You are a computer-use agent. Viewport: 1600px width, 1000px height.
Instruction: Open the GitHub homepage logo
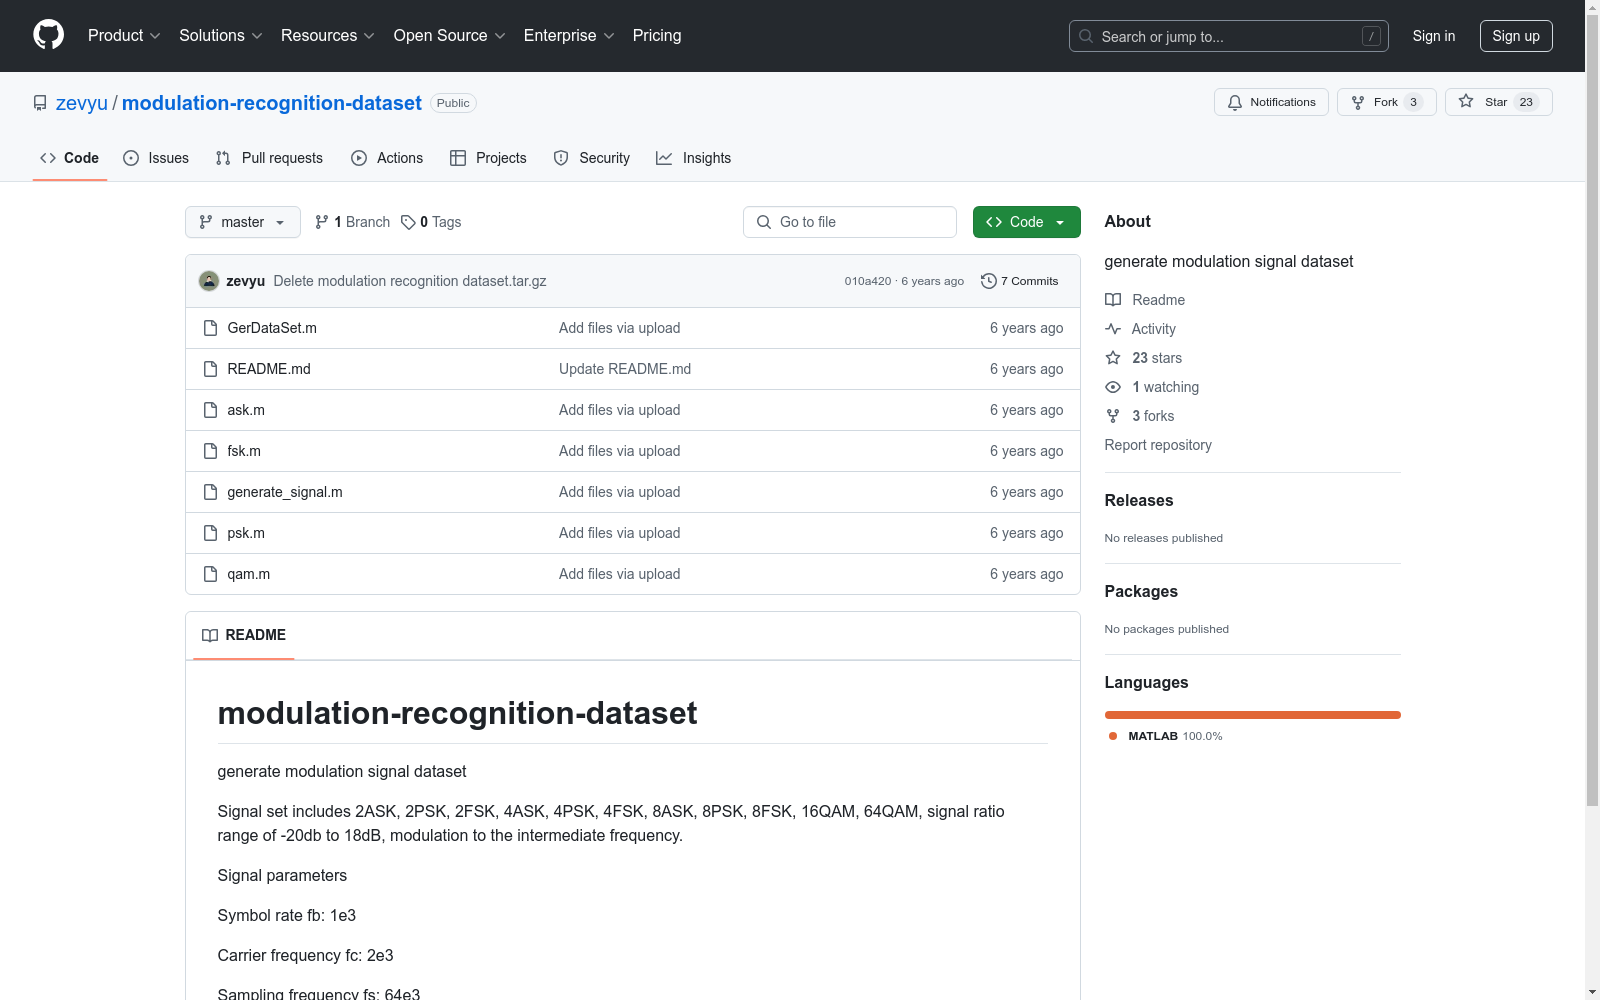pos(48,35)
